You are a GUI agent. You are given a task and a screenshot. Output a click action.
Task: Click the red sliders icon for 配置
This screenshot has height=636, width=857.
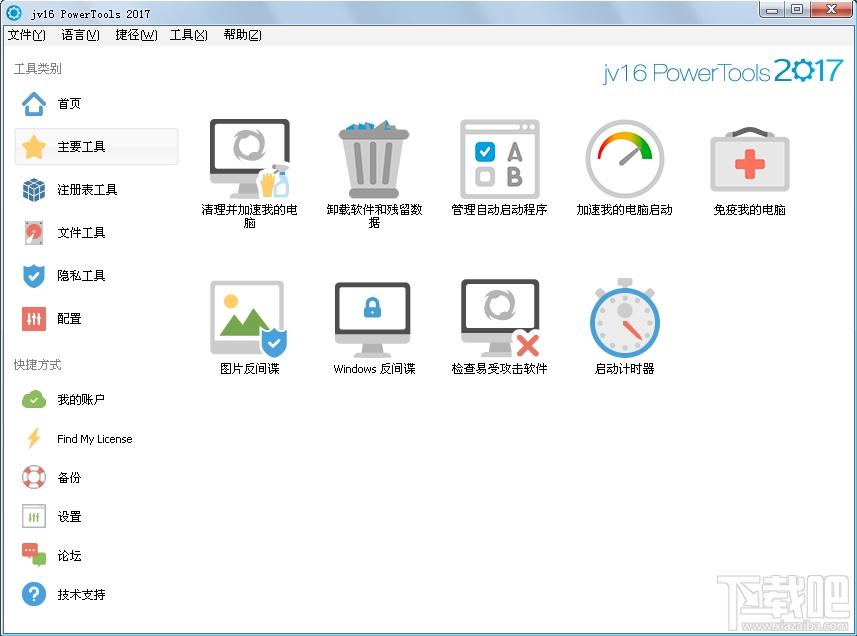point(34,319)
